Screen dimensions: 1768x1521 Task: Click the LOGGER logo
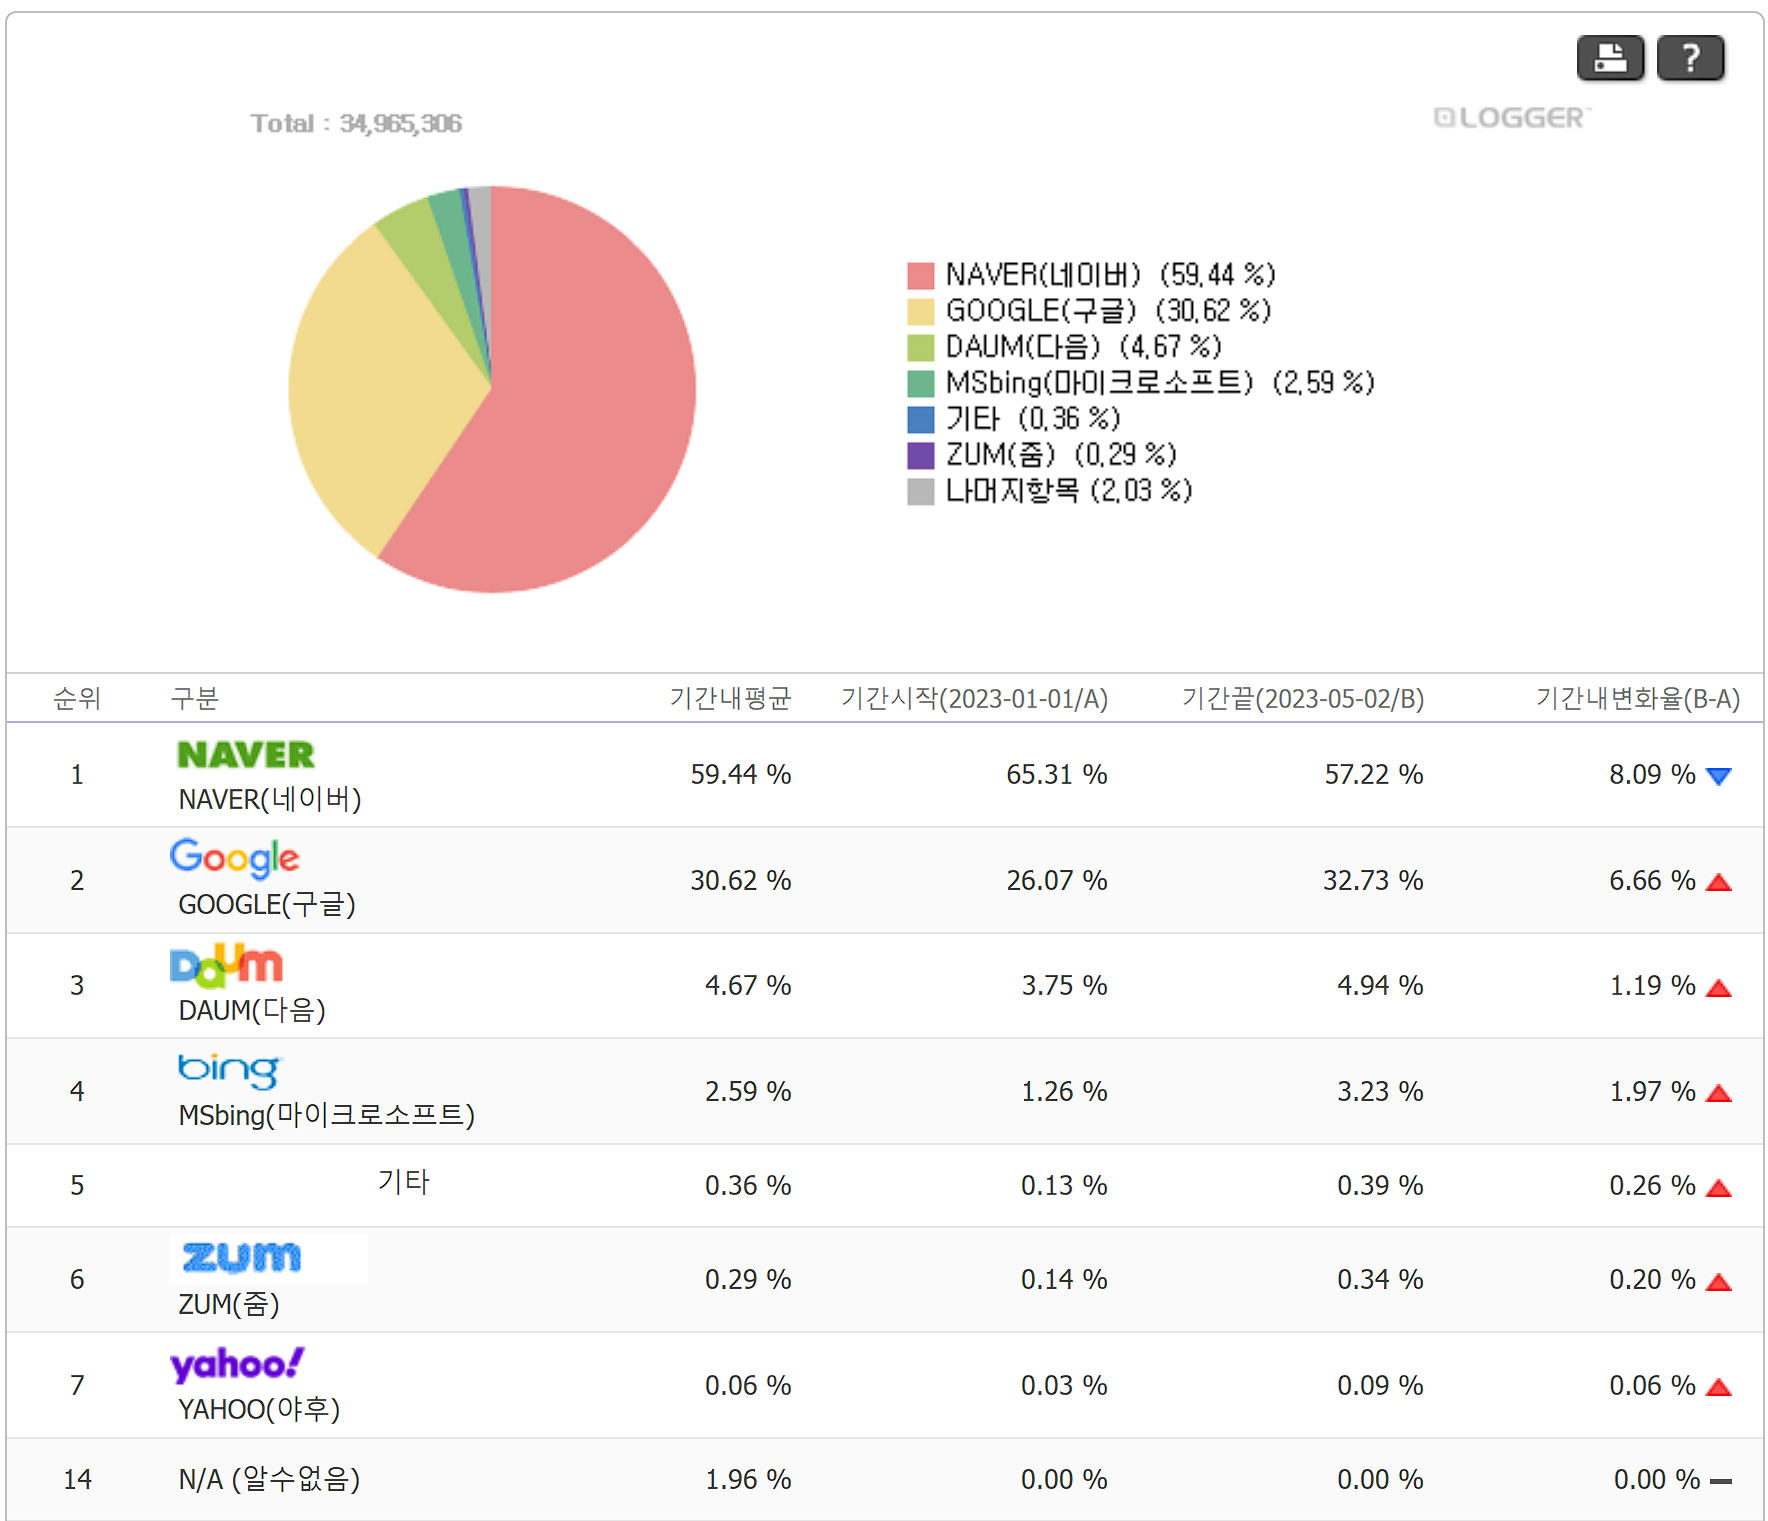click(x=1510, y=118)
